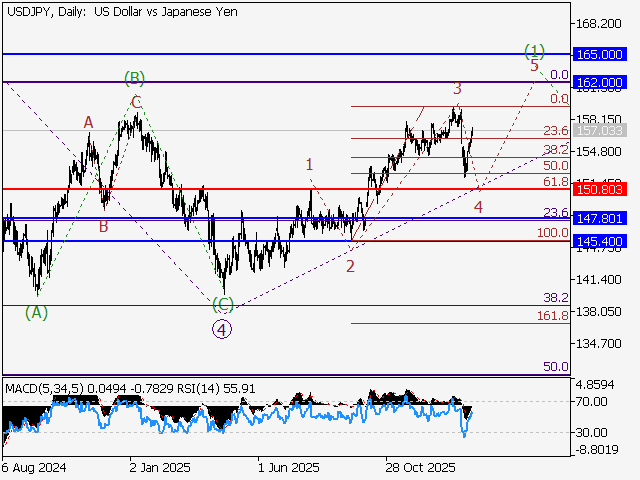This screenshot has width=640, height=480.
Task: Click the red wave 5 label
Action: click(x=534, y=66)
